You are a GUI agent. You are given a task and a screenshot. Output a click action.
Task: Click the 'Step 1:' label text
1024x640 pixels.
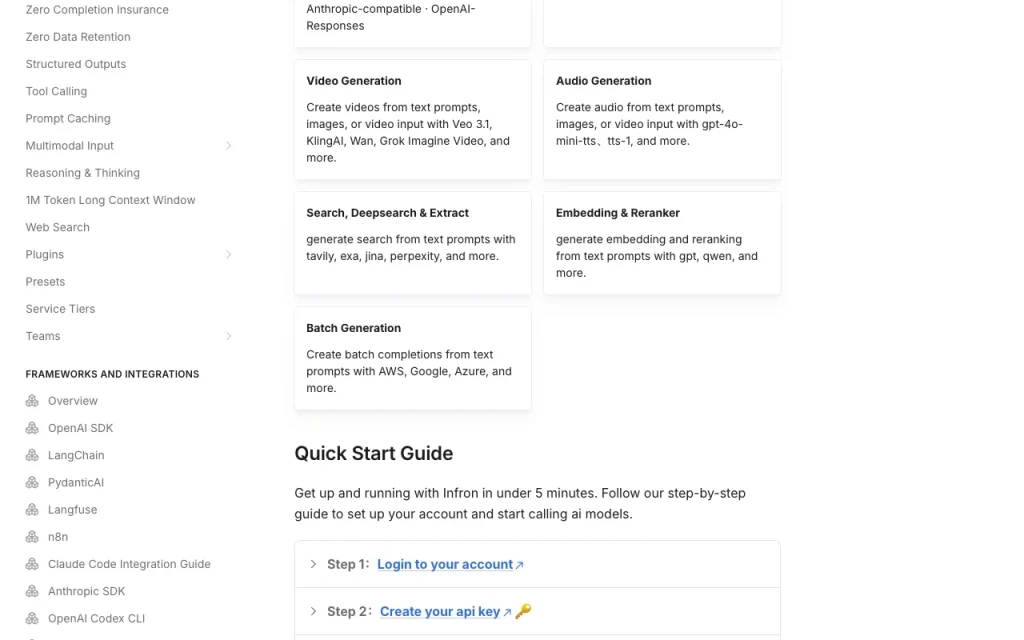tap(348, 564)
